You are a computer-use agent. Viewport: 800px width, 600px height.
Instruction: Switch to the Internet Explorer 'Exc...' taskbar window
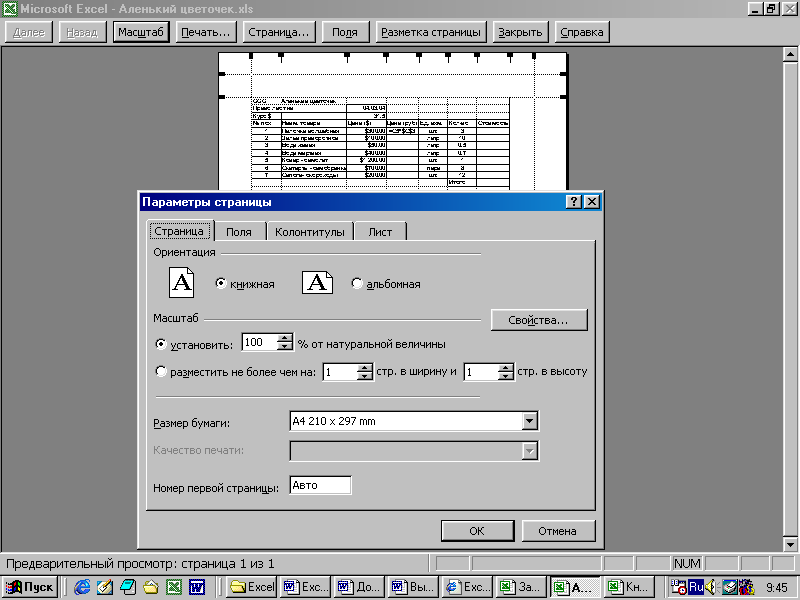(466, 587)
